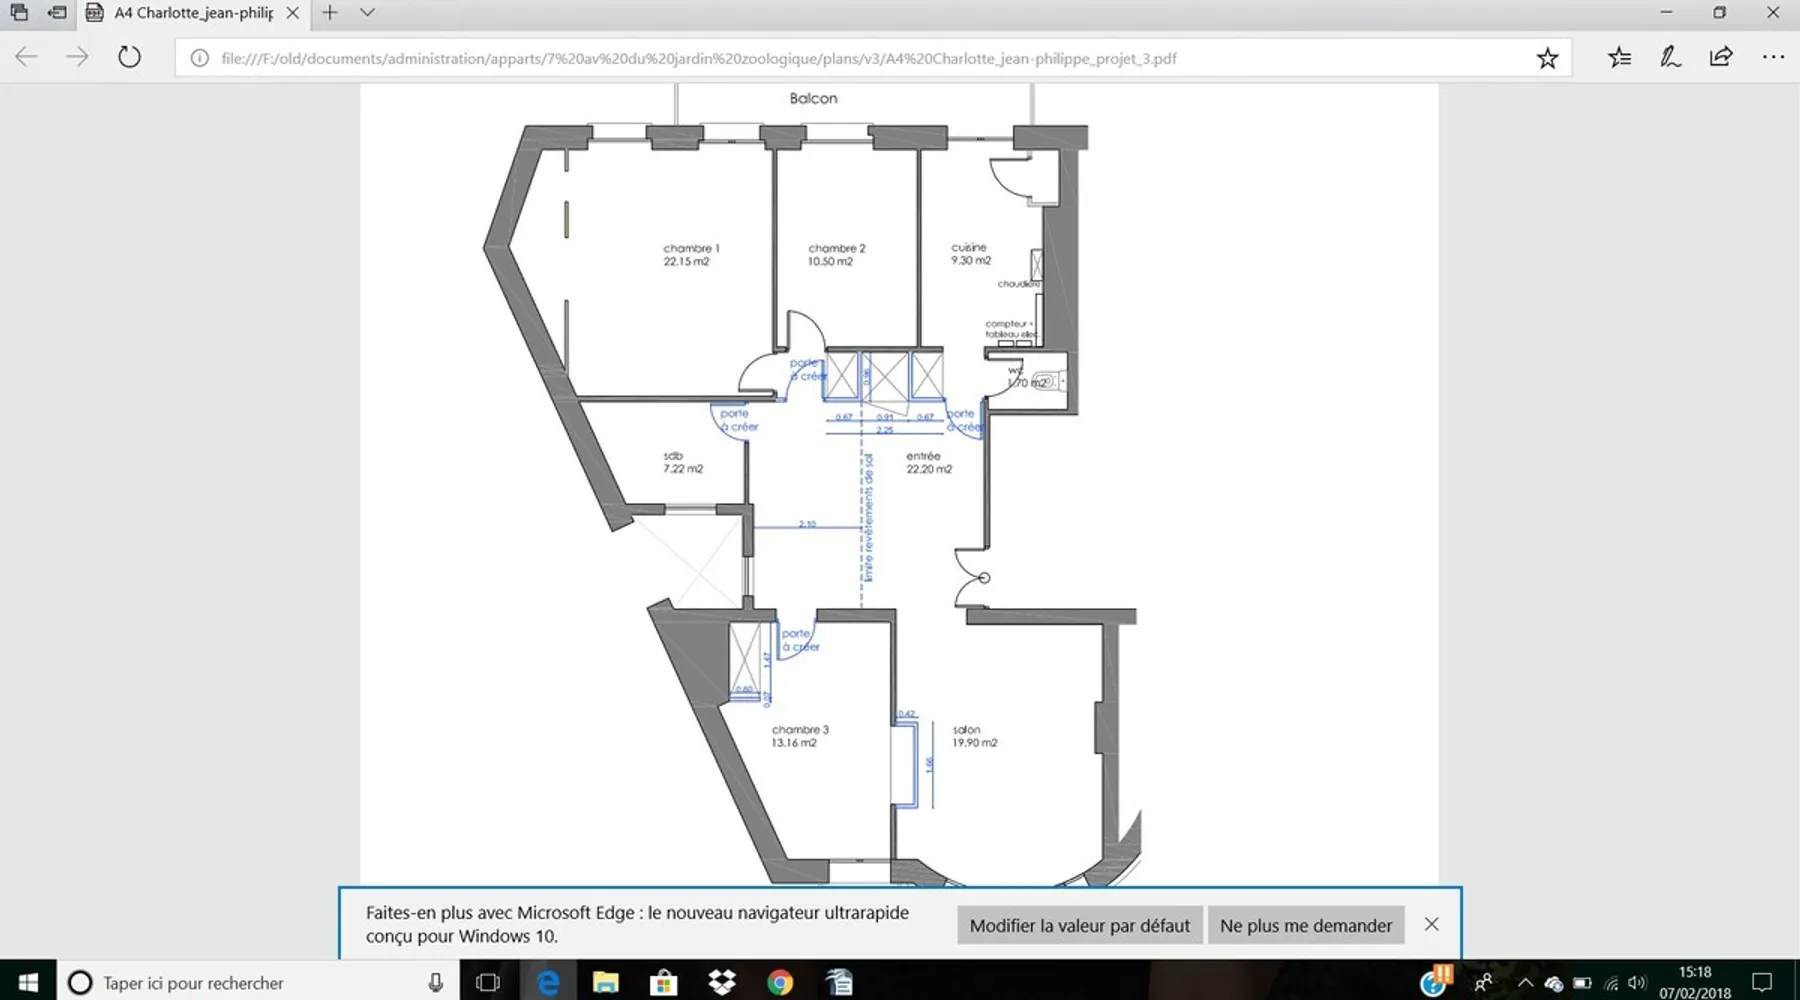The width and height of the screenshot is (1800, 1000).
Task: Select the A4 Charlotte_jean-philip tab
Action: coord(190,13)
